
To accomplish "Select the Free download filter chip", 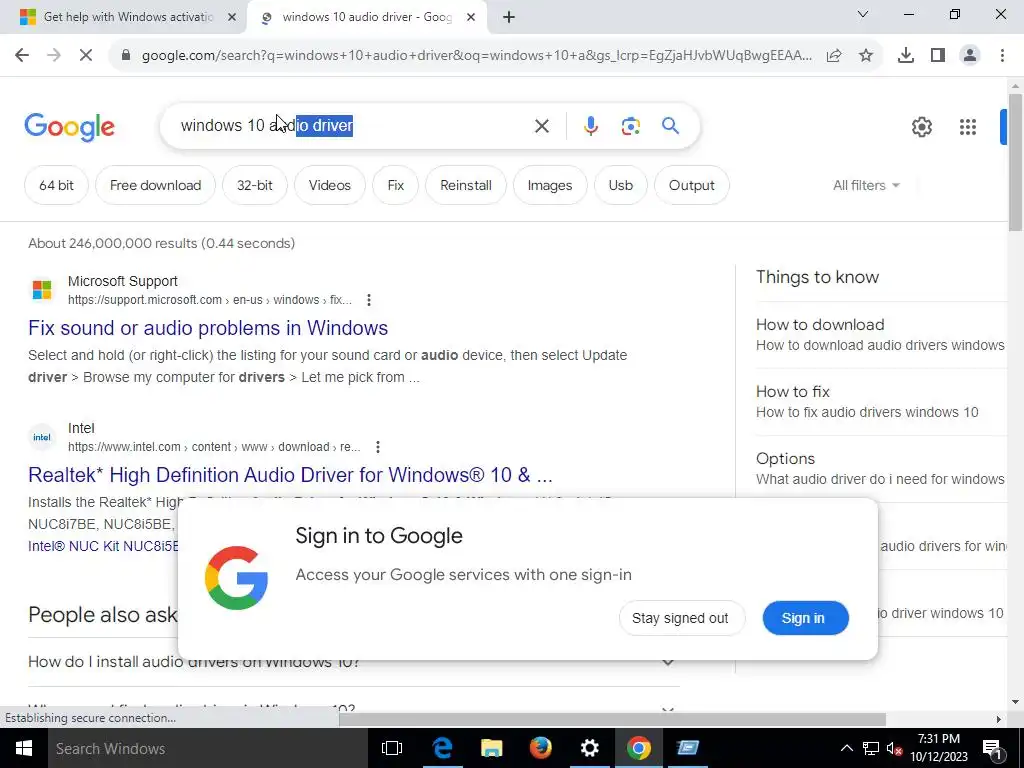I will click(155, 185).
